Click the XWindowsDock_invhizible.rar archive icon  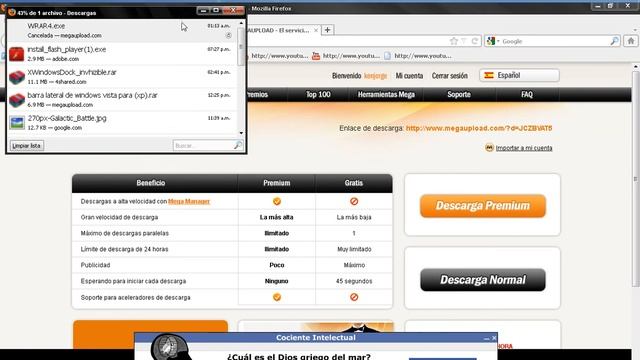coord(17,77)
